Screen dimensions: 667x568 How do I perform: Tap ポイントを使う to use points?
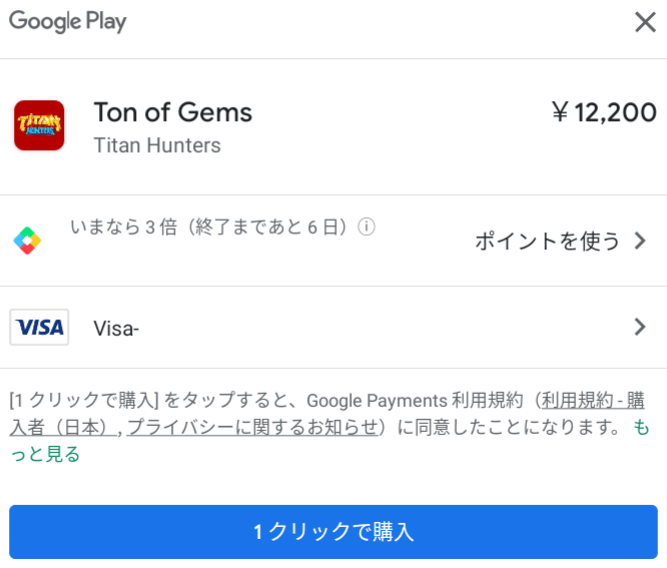(x=547, y=241)
